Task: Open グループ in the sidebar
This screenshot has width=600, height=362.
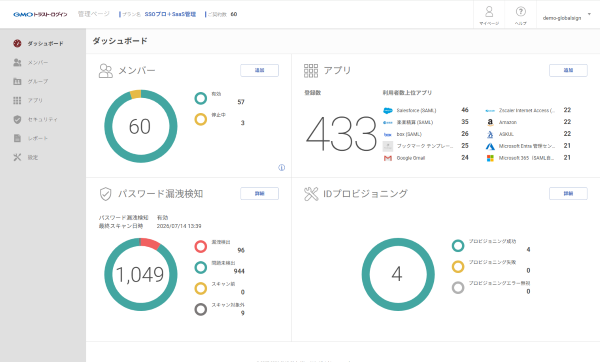Action: 38,82
